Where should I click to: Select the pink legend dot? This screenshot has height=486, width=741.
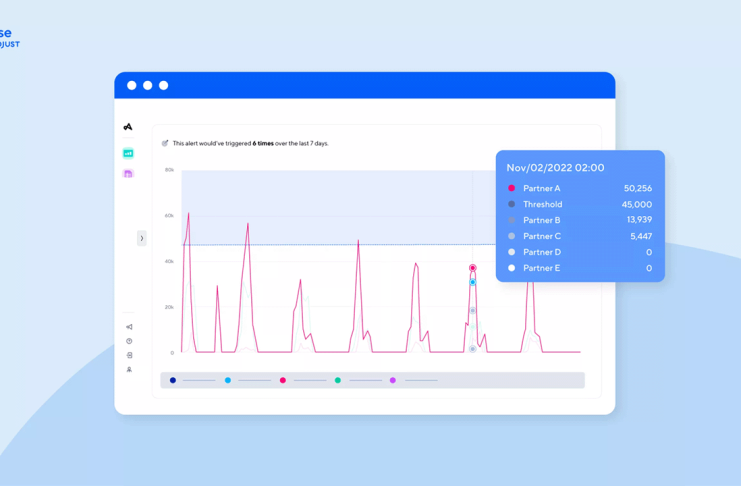pos(283,380)
